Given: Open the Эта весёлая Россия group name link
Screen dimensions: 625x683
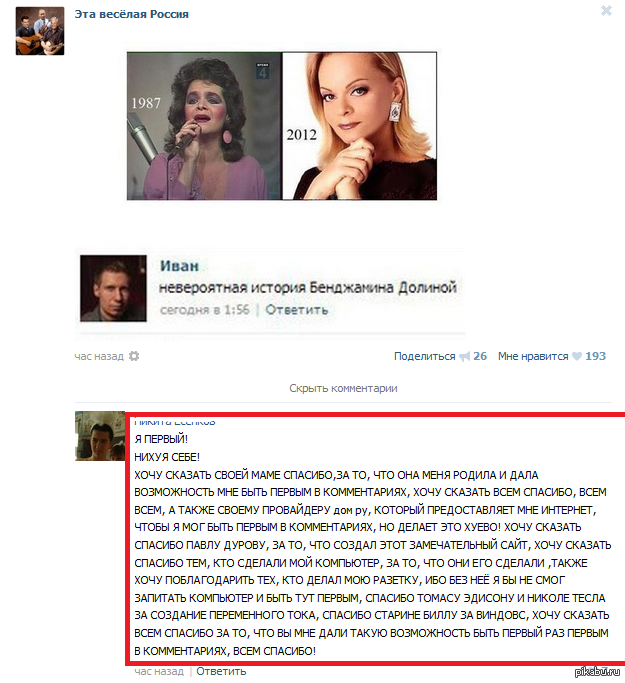Looking at the screenshot, I should 132,14.
